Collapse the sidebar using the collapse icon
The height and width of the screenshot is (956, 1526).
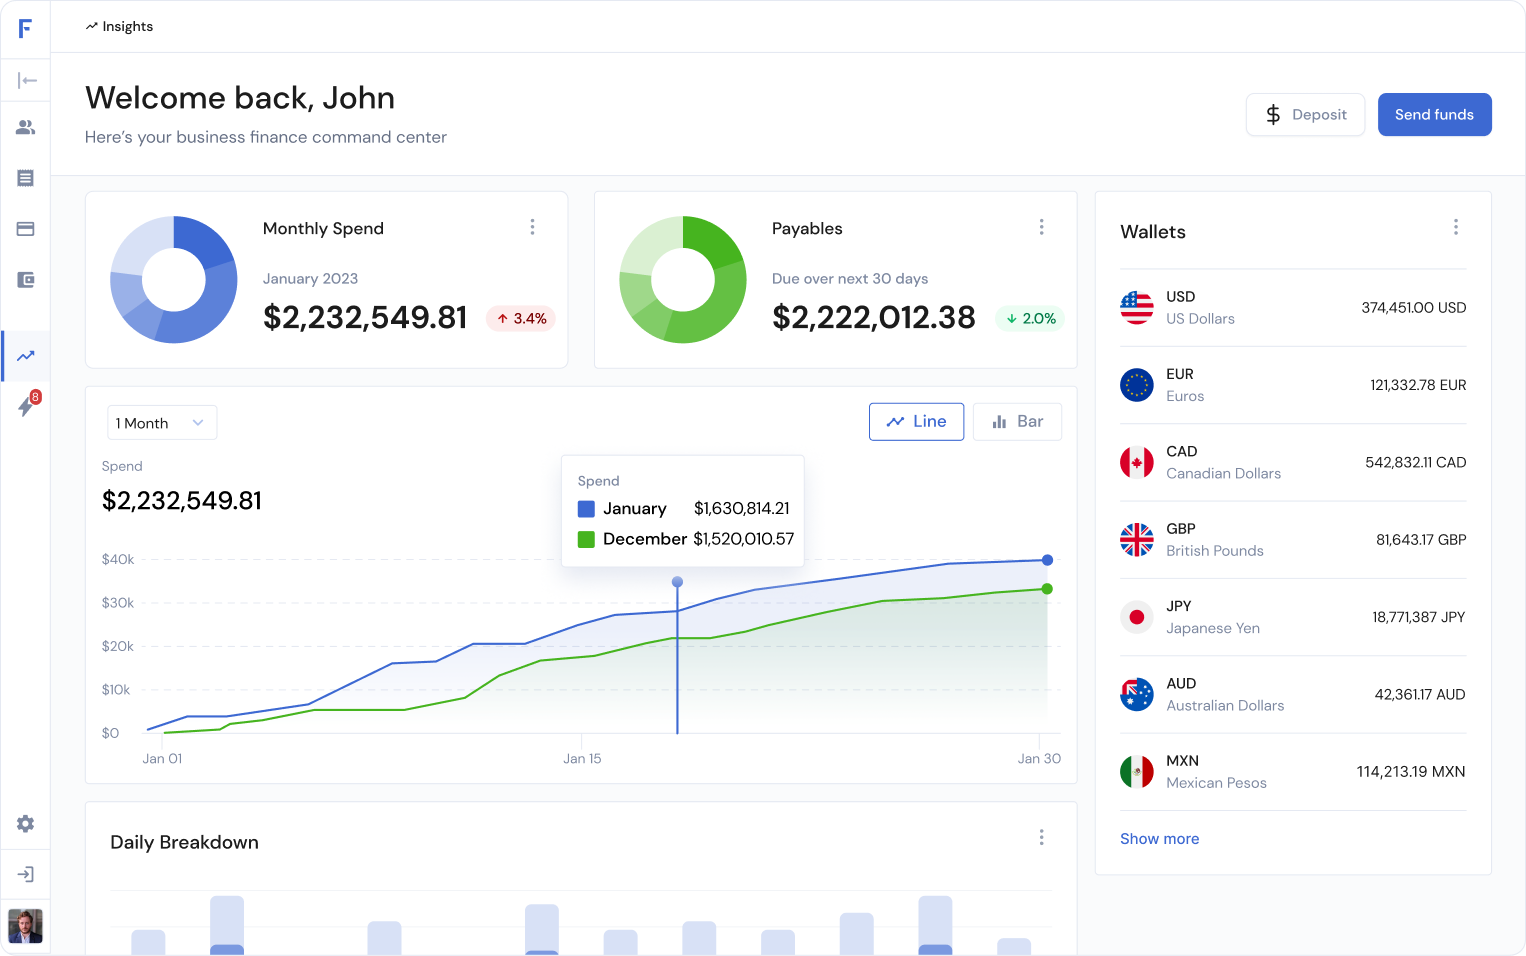point(26,80)
